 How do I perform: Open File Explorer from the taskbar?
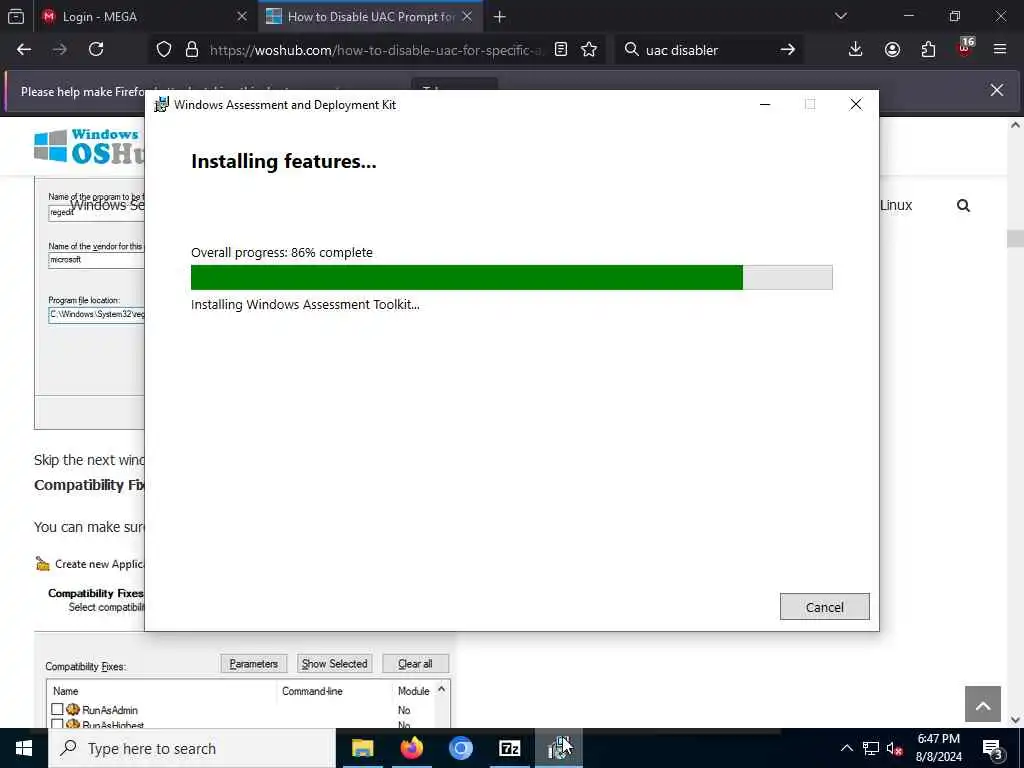[362, 748]
